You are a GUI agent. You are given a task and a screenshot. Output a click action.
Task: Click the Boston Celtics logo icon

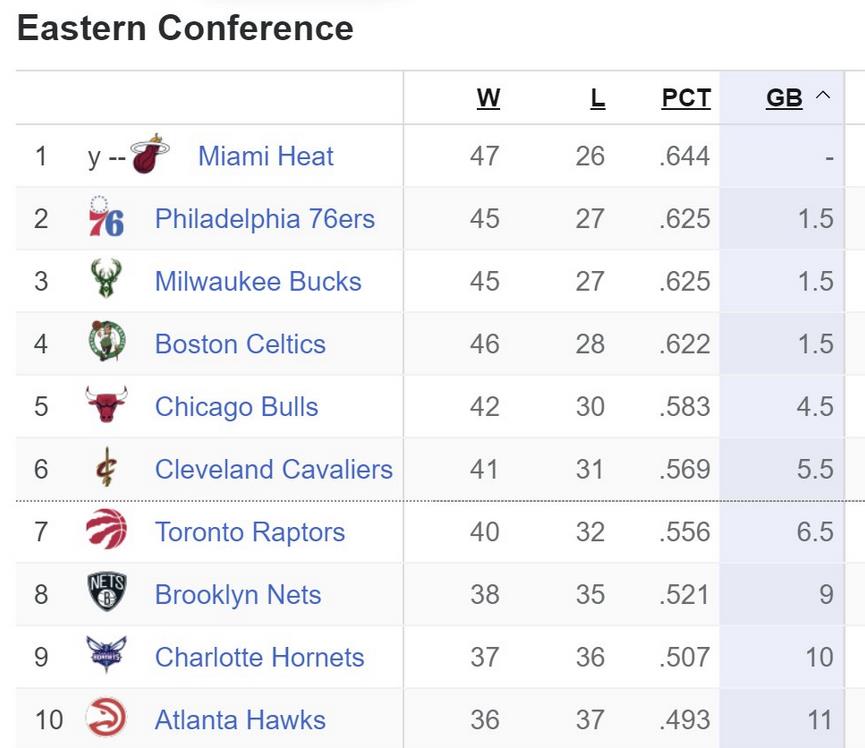[106, 343]
